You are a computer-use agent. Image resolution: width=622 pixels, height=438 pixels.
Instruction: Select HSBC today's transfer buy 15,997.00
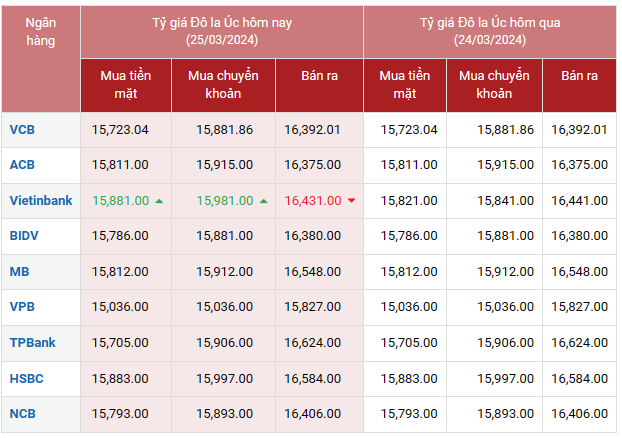pos(225,378)
